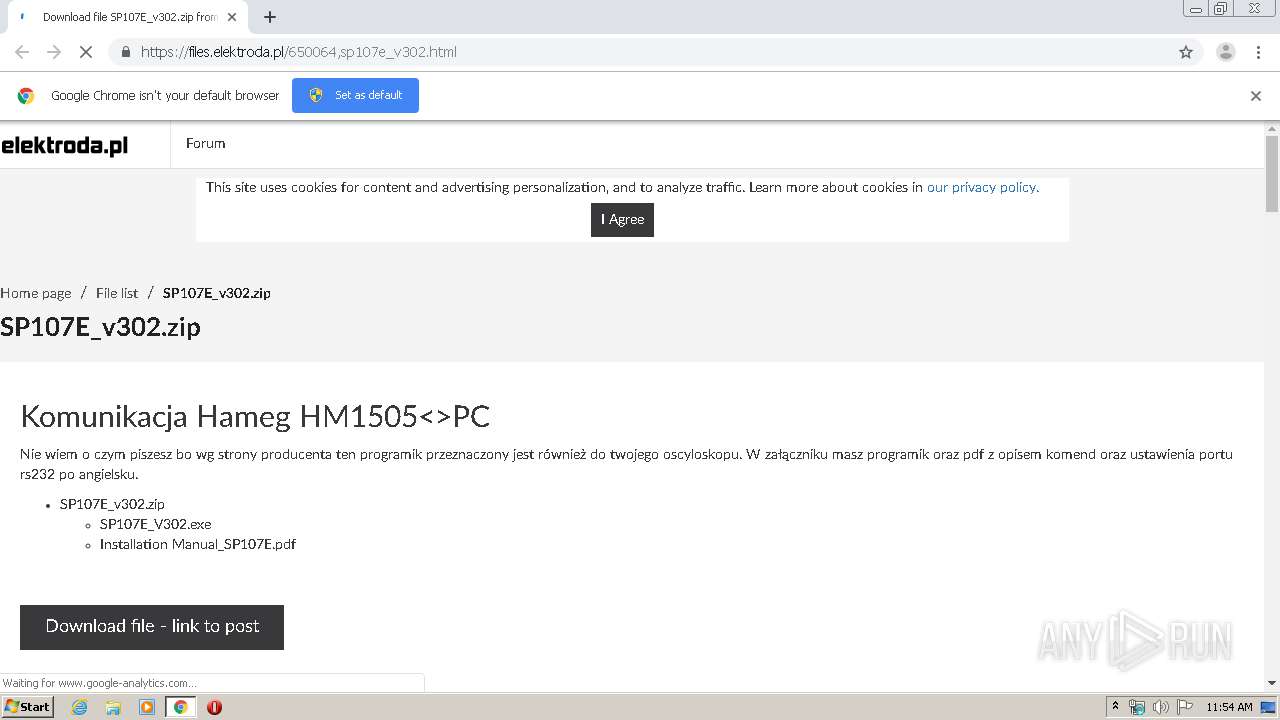Set Chrome as default browser
The height and width of the screenshot is (720, 1280).
(355, 95)
